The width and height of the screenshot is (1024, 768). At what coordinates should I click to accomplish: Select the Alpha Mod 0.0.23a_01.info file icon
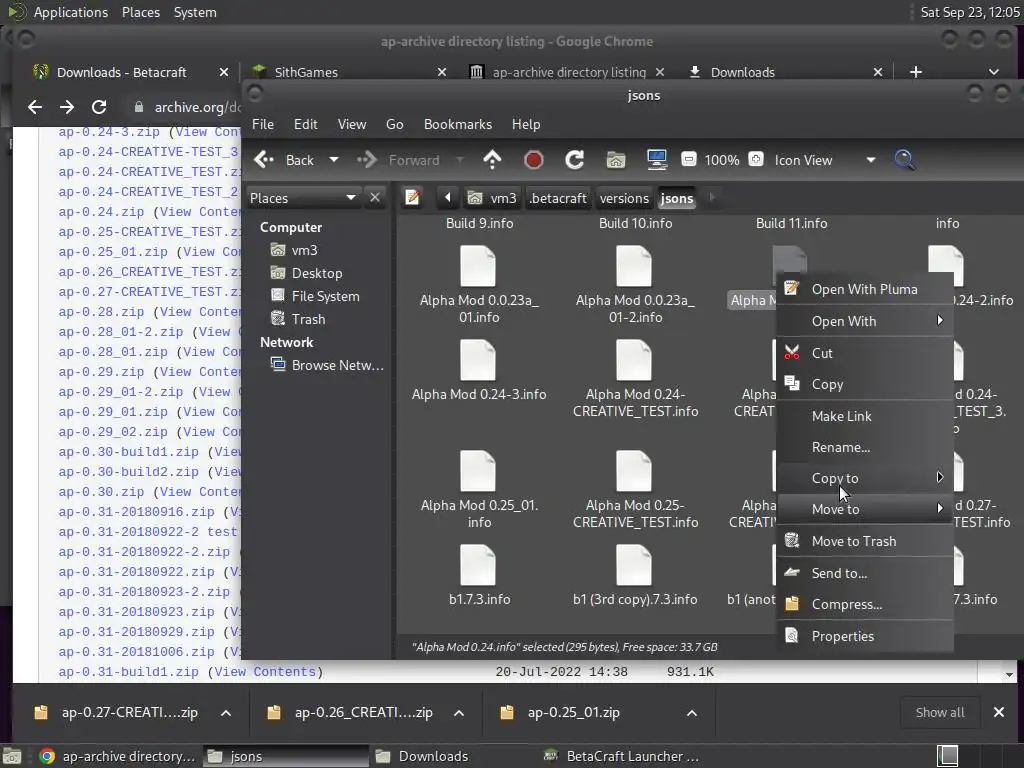(x=478, y=266)
